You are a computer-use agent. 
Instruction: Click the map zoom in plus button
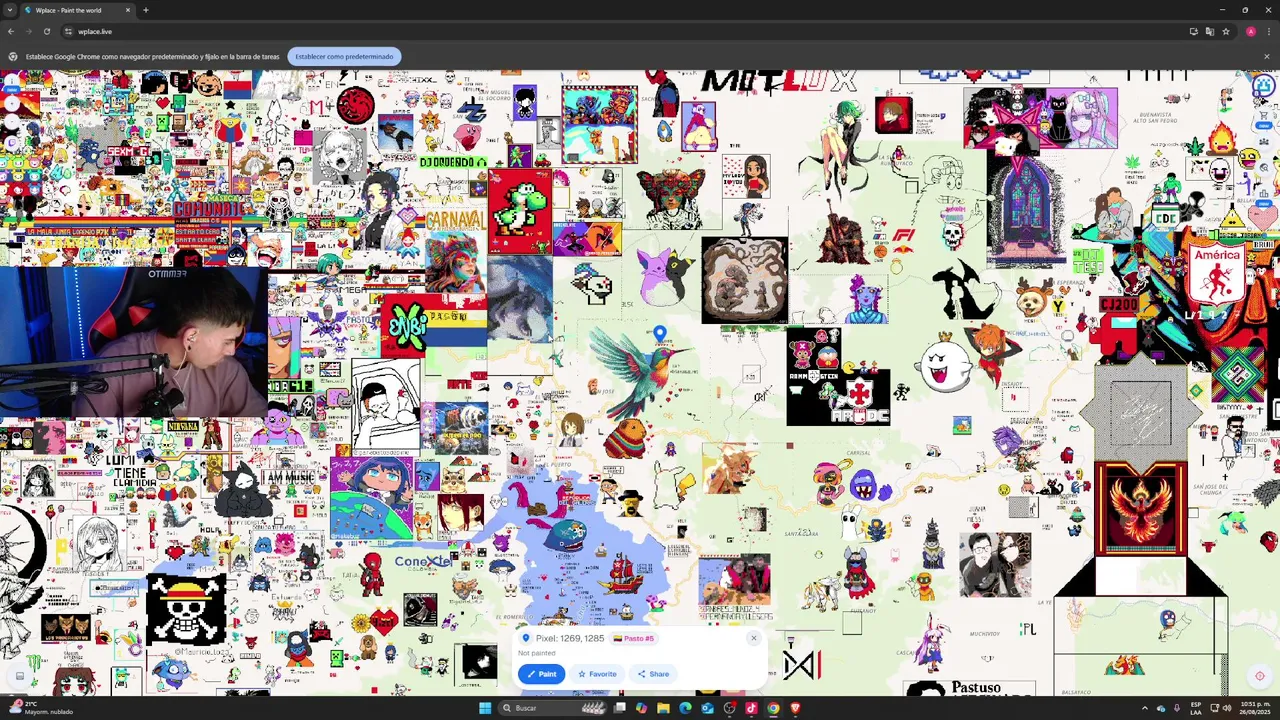[13, 104]
